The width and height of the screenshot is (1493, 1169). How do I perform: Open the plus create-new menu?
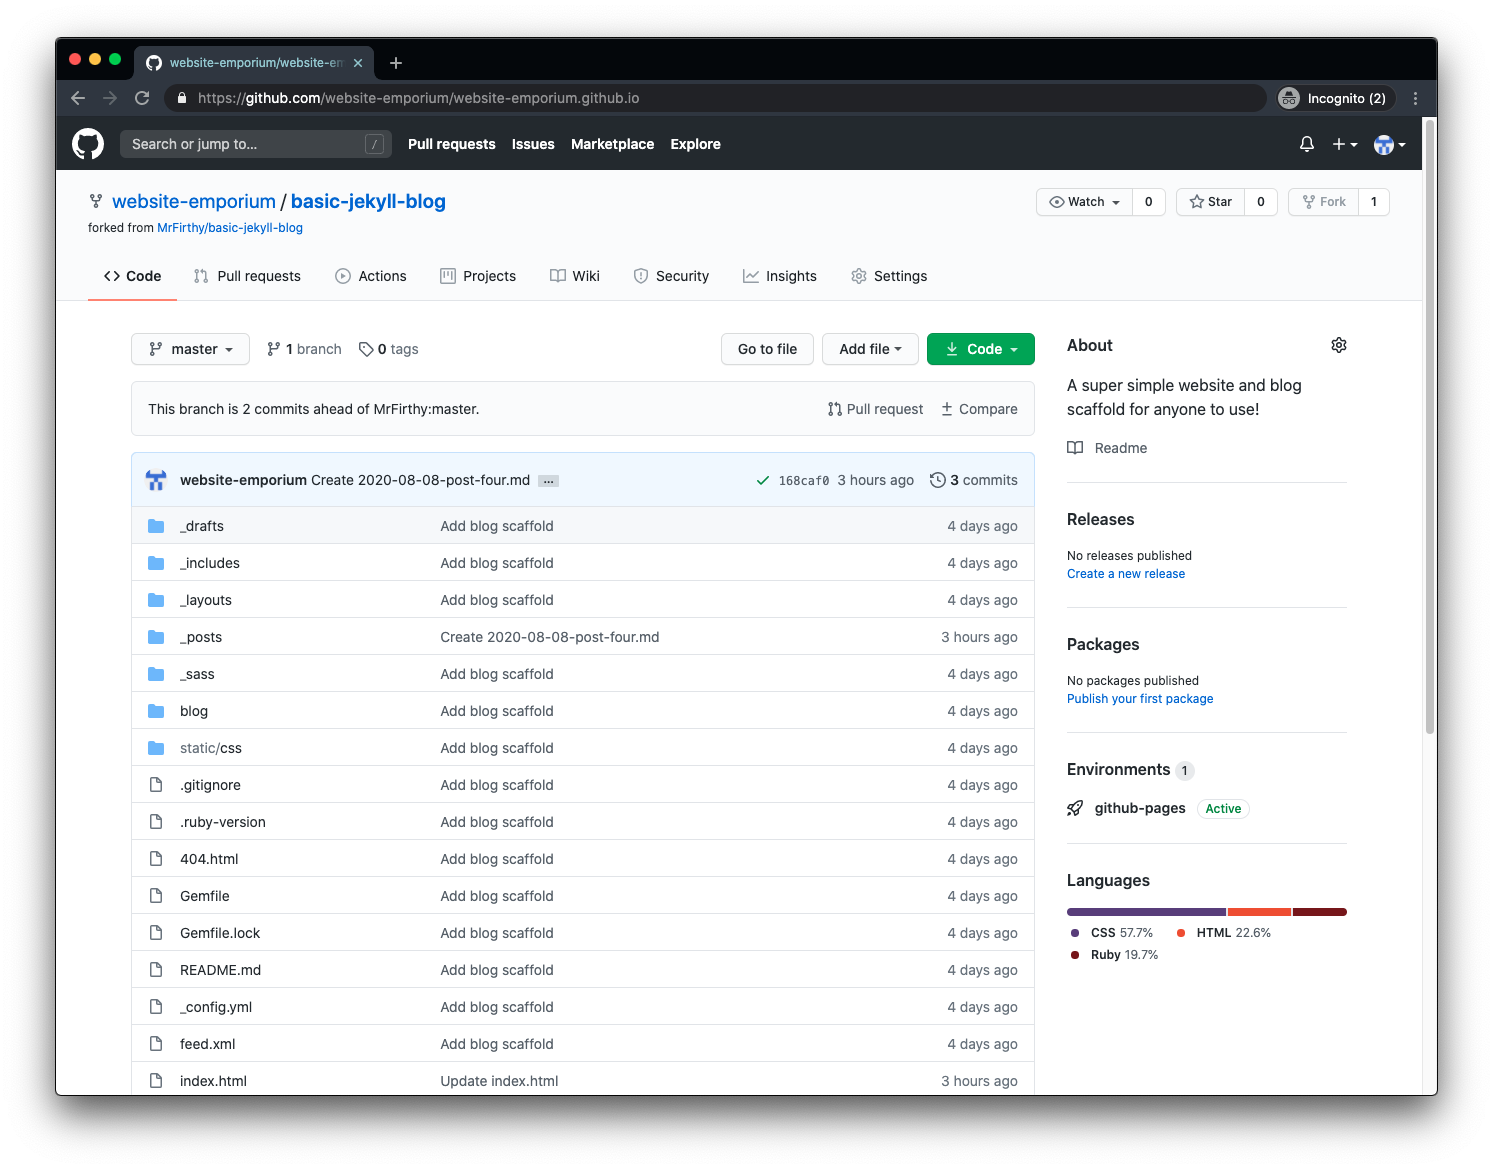[x=1345, y=144]
